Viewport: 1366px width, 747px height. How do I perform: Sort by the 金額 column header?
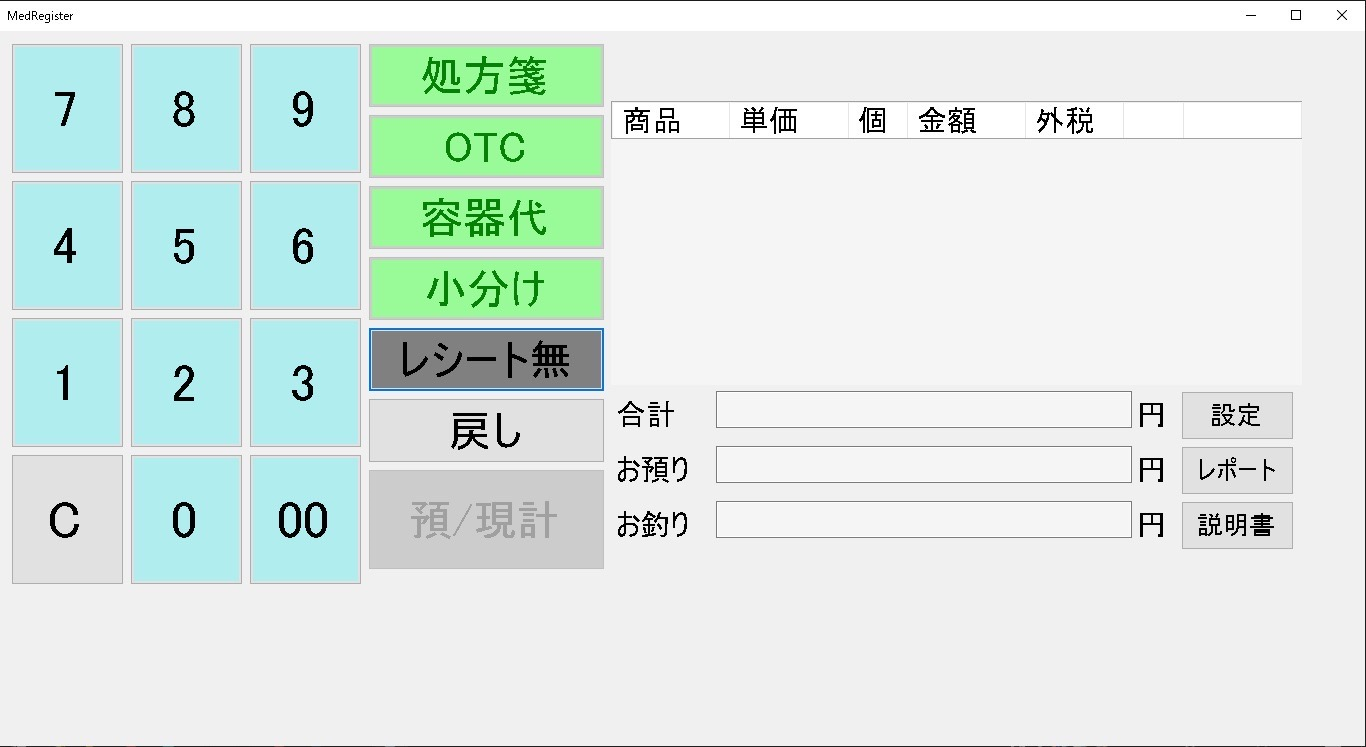pyautogui.click(x=966, y=120)
